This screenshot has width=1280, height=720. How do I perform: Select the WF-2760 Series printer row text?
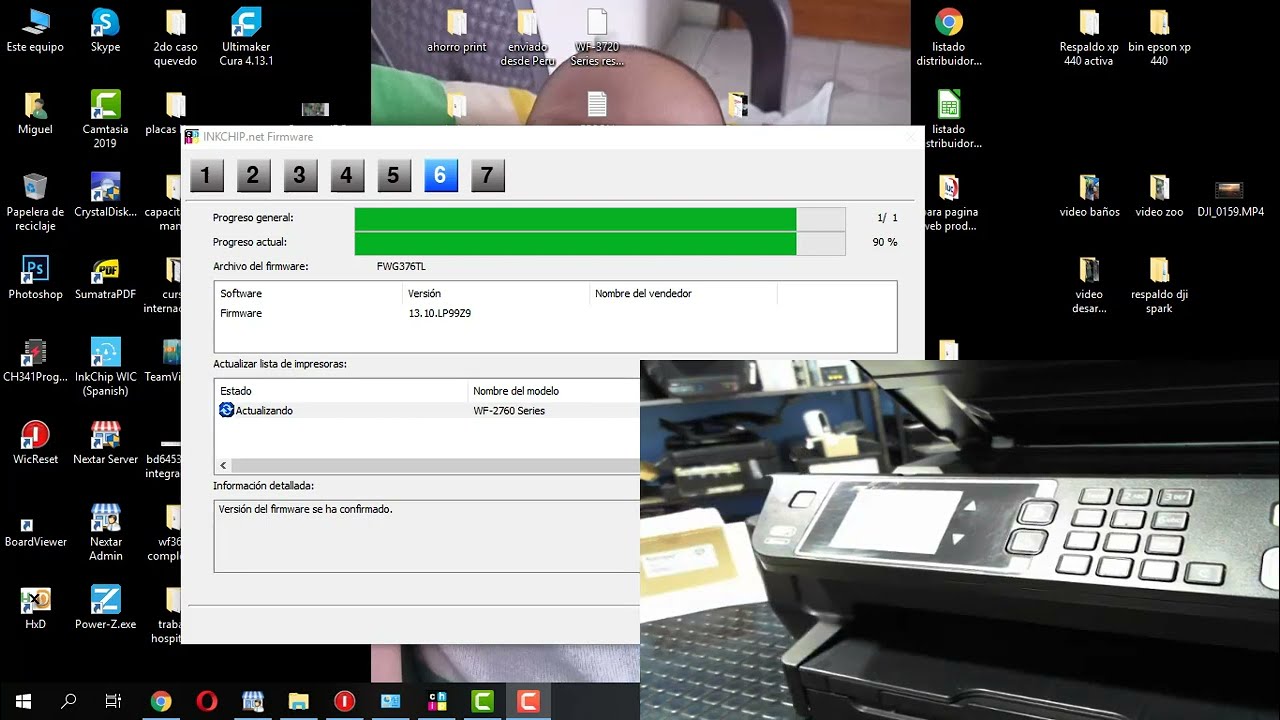(509, 411)
